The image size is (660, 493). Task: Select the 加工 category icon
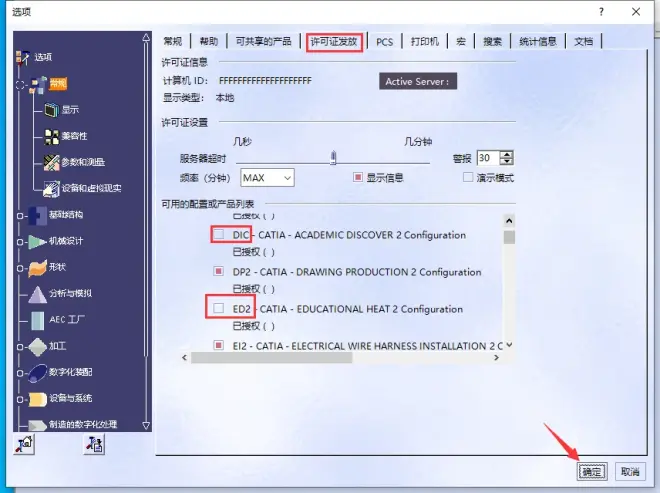pyautogui.click(x=37, y=346)
